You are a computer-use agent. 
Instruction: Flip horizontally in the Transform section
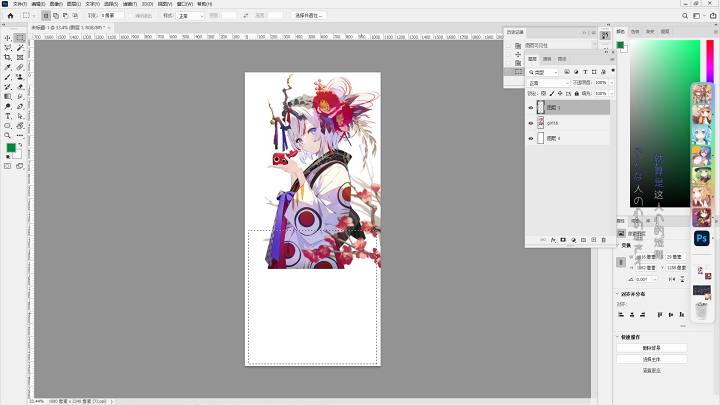point(672,279)
